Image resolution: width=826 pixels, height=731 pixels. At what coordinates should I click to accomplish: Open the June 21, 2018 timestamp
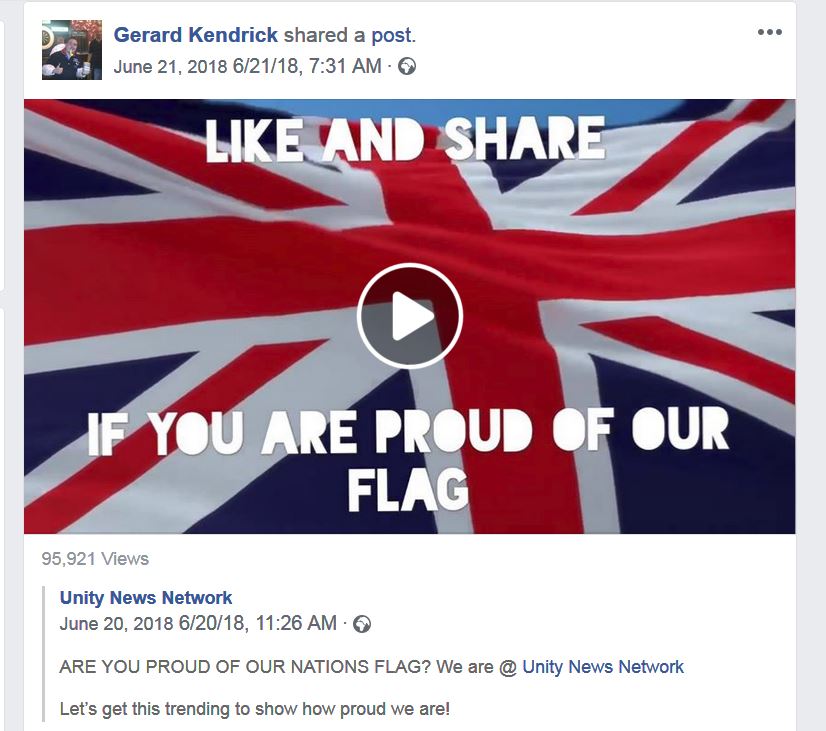coord(170,67)
